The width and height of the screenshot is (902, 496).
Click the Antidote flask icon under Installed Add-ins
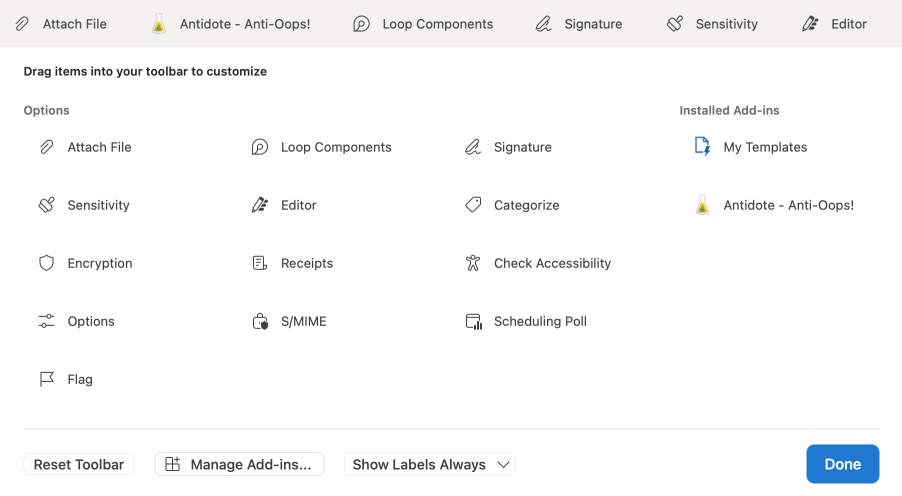click(x=702, y=205)
